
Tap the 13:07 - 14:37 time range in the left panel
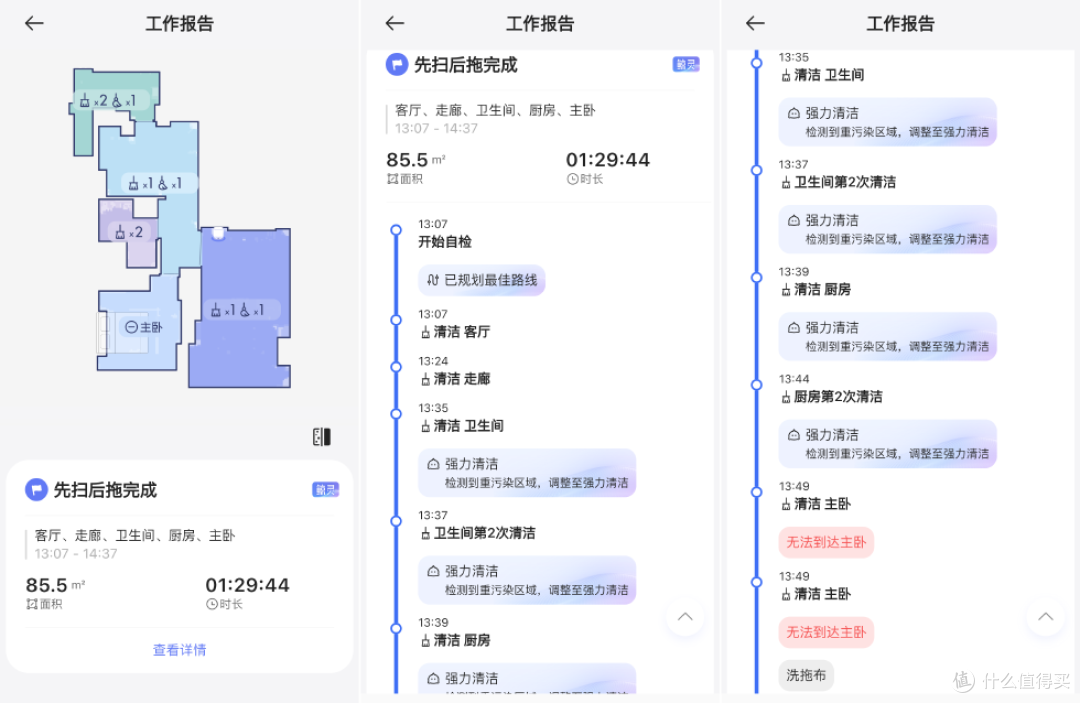click(76, 554)
